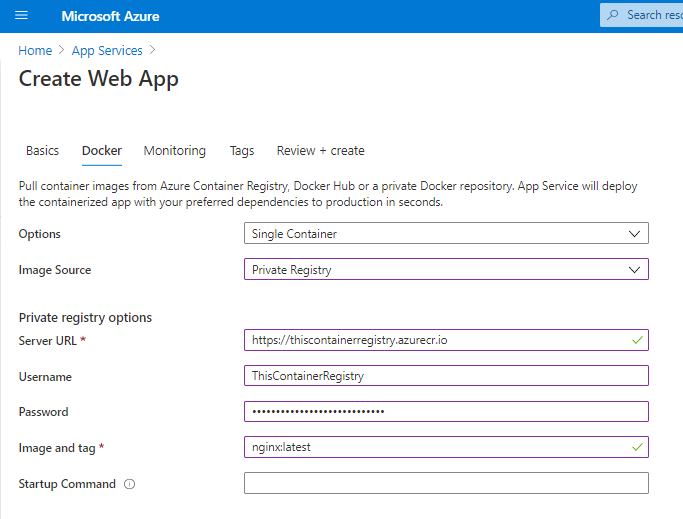This screenshot has height=519, width=683.
Task: Switch to the Basics tab
Action: click(x=42, y=151)
